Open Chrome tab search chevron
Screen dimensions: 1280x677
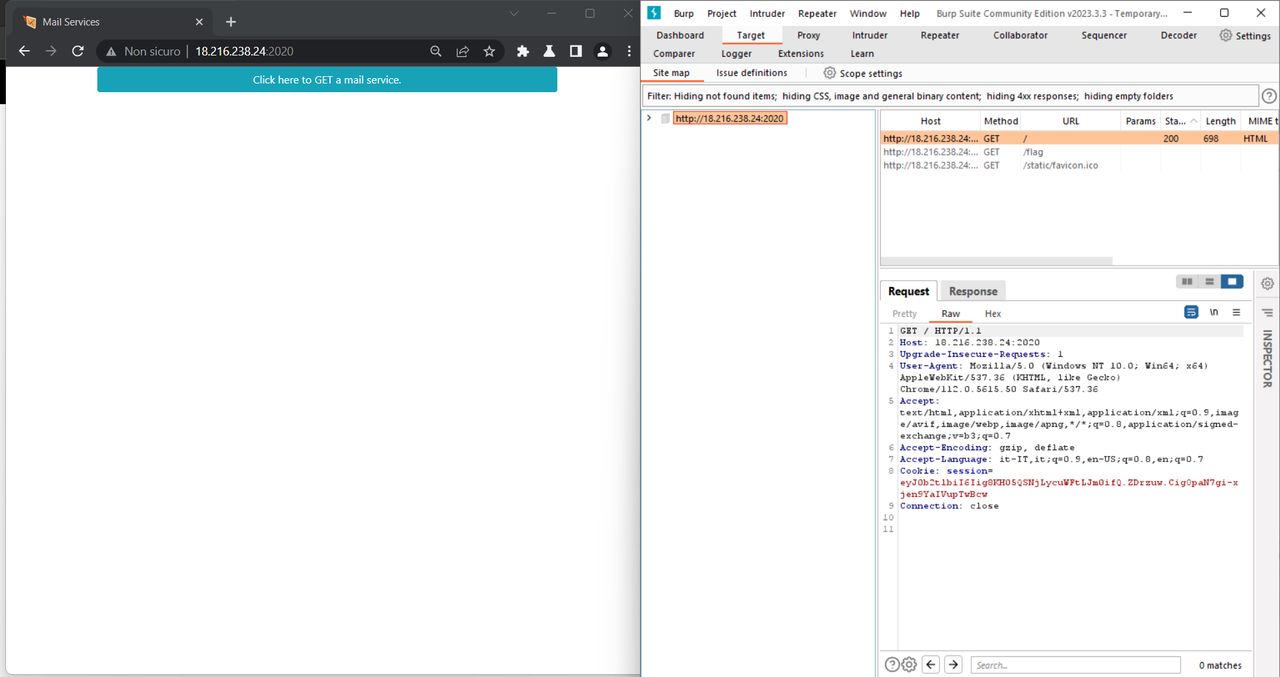(x=514, y=13)
